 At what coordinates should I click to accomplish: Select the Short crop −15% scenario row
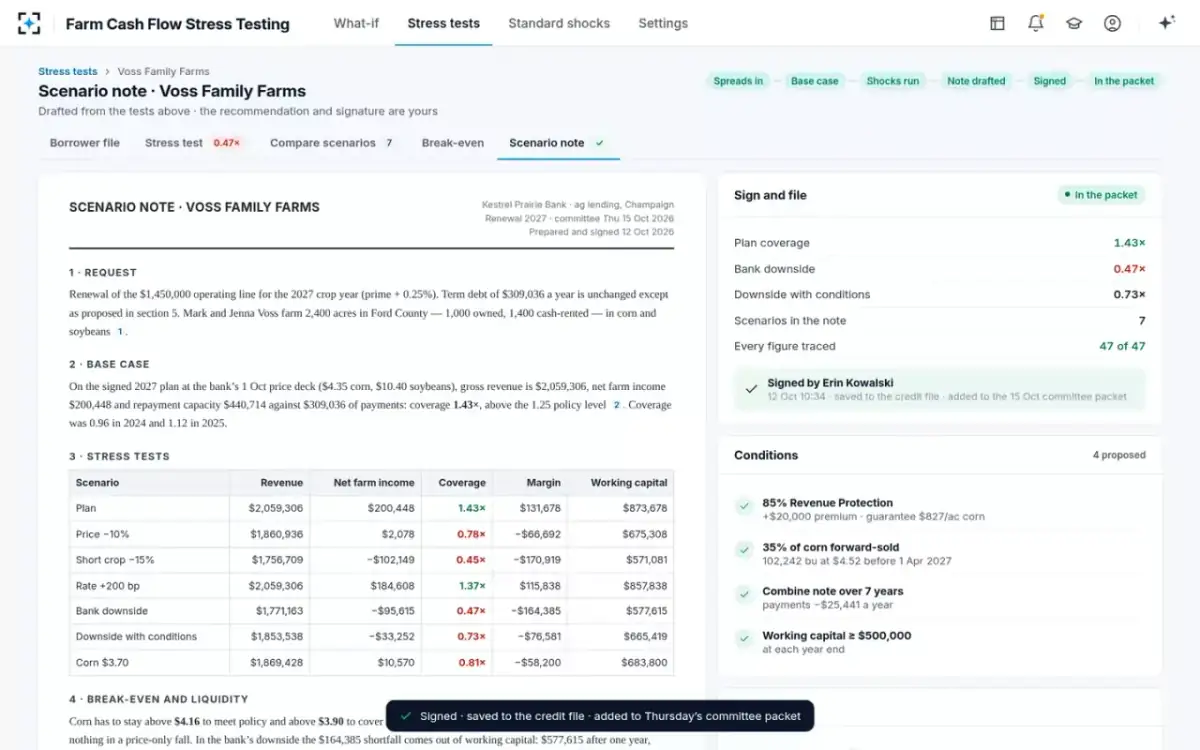(371, 560)
